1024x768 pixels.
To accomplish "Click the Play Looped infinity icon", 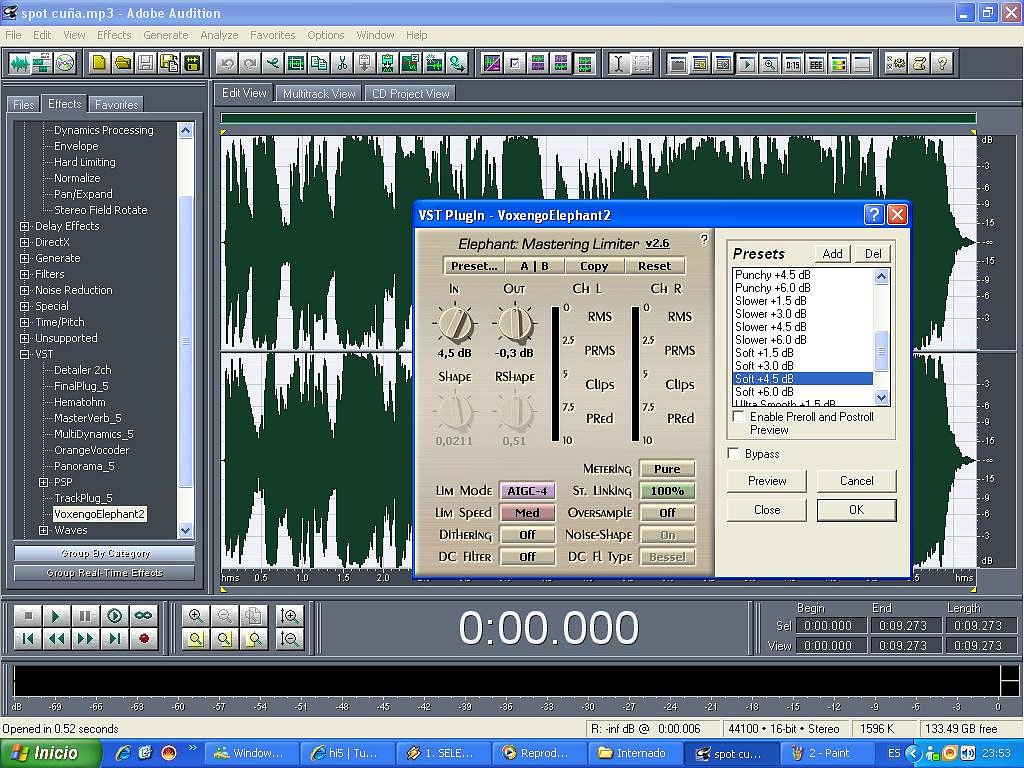I will coord(143,616).
